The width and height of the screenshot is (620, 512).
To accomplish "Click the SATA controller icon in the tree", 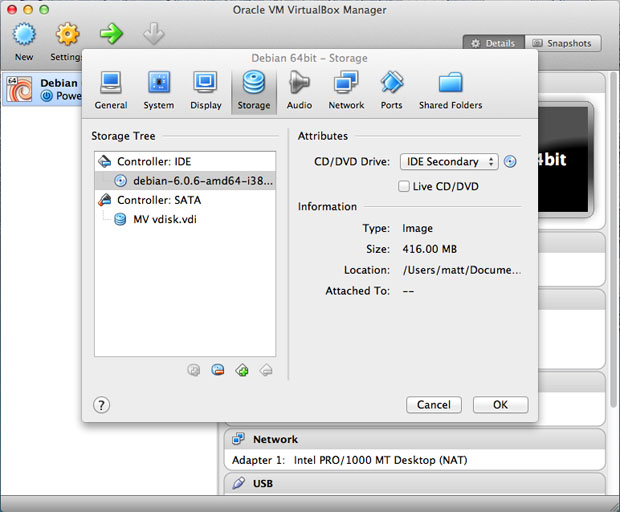I will click(105, 200).
